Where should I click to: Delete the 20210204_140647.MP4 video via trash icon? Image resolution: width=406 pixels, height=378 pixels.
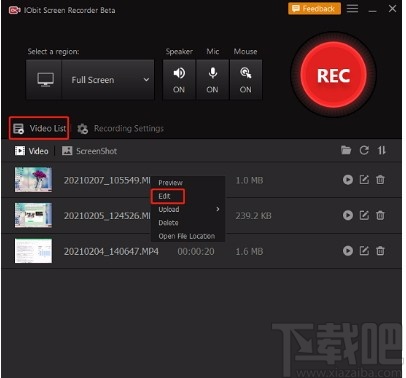click(380, 251)
